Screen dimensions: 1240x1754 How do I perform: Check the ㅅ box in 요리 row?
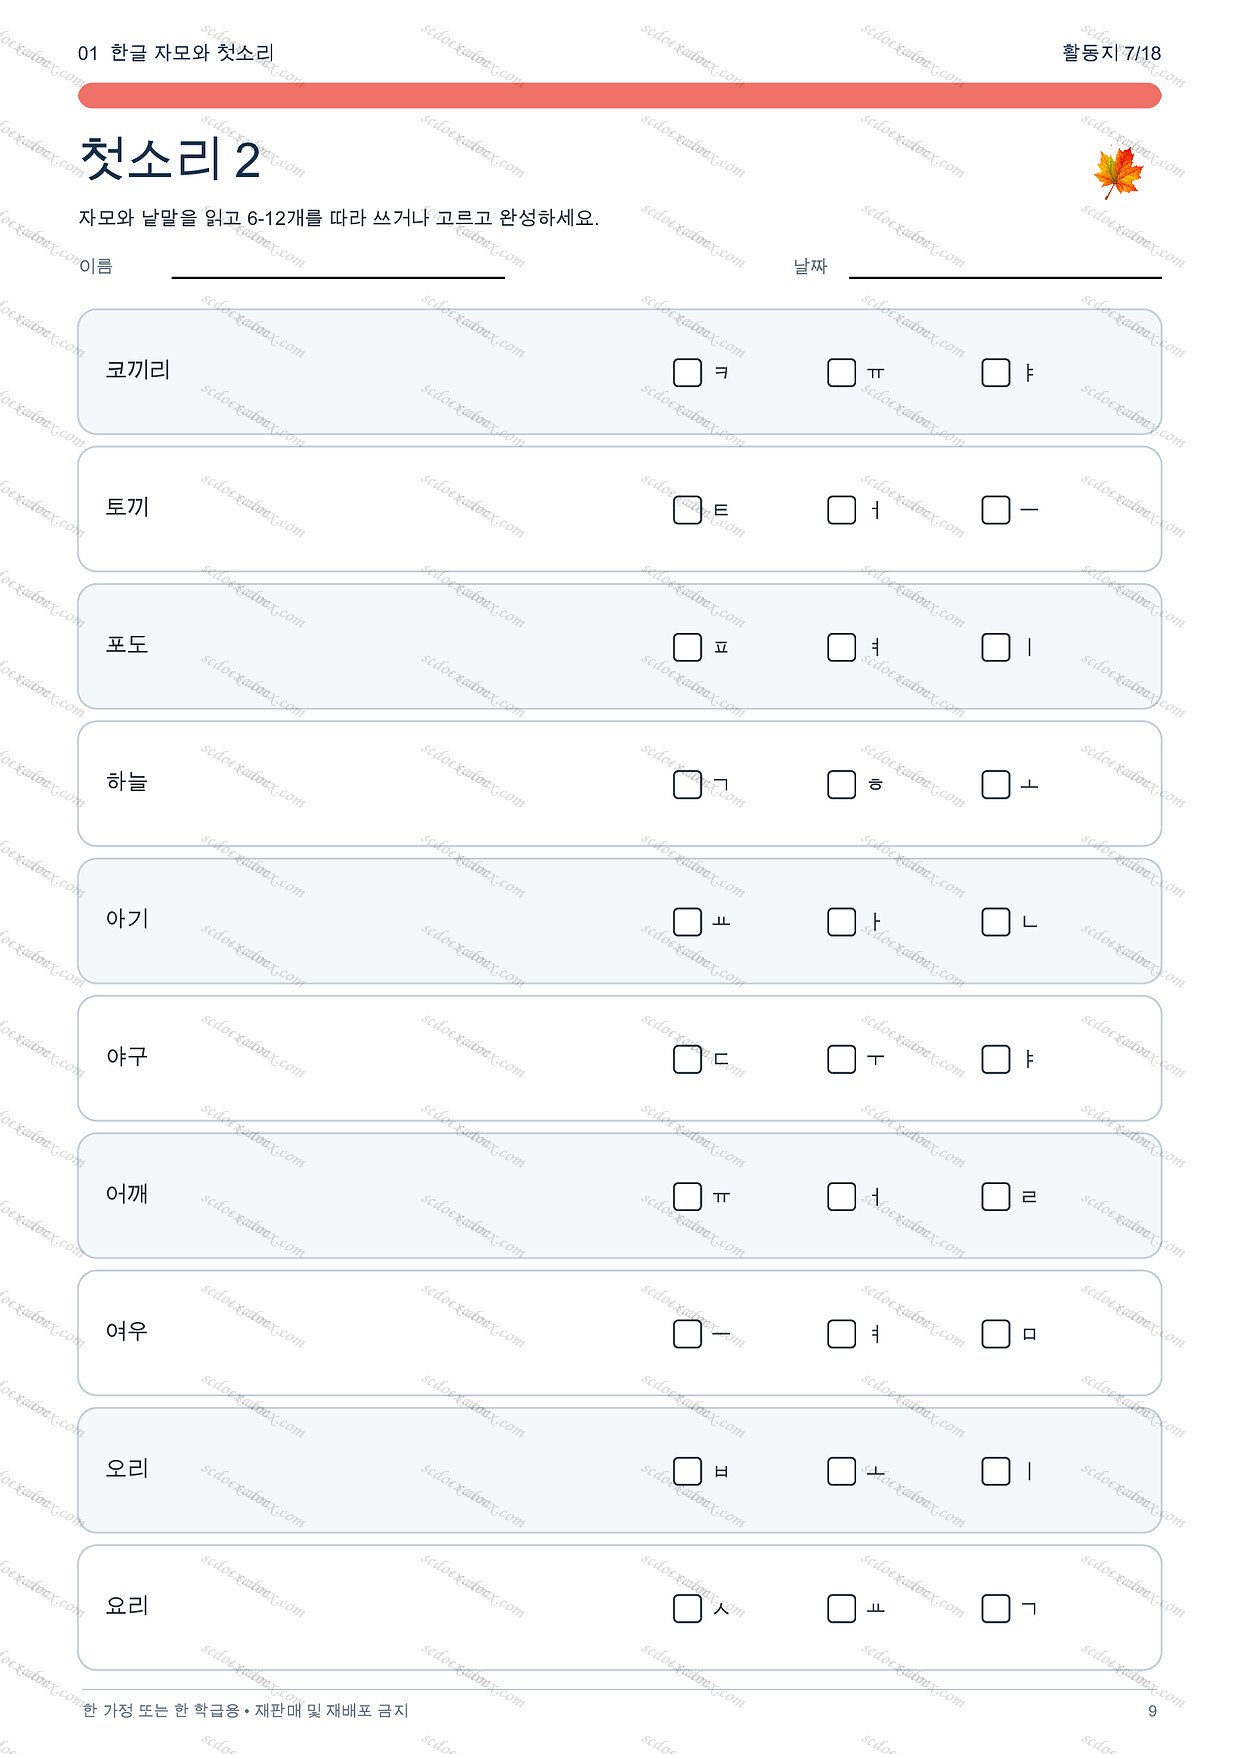[687, 1609]
